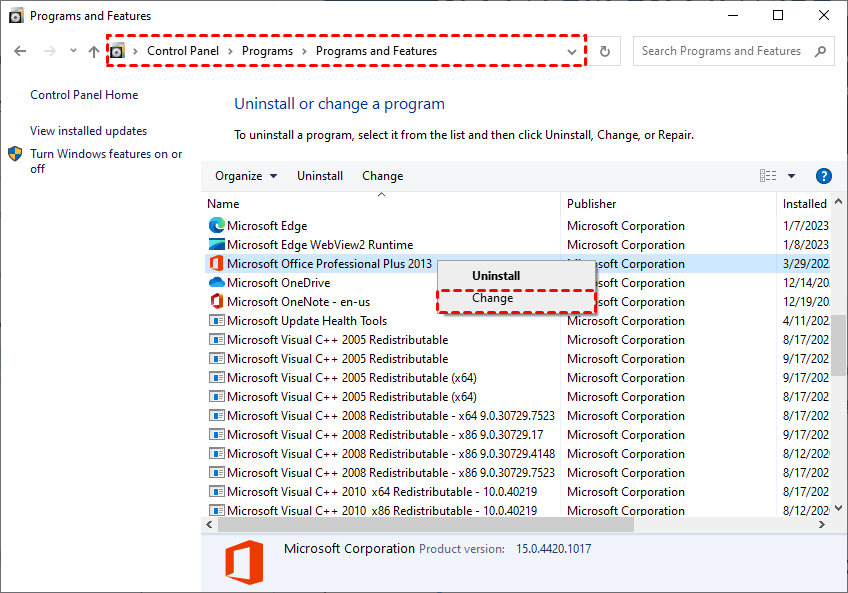Expand the address bar history dropdown
This screenshot has width=848, height=593.
point(572,51)
